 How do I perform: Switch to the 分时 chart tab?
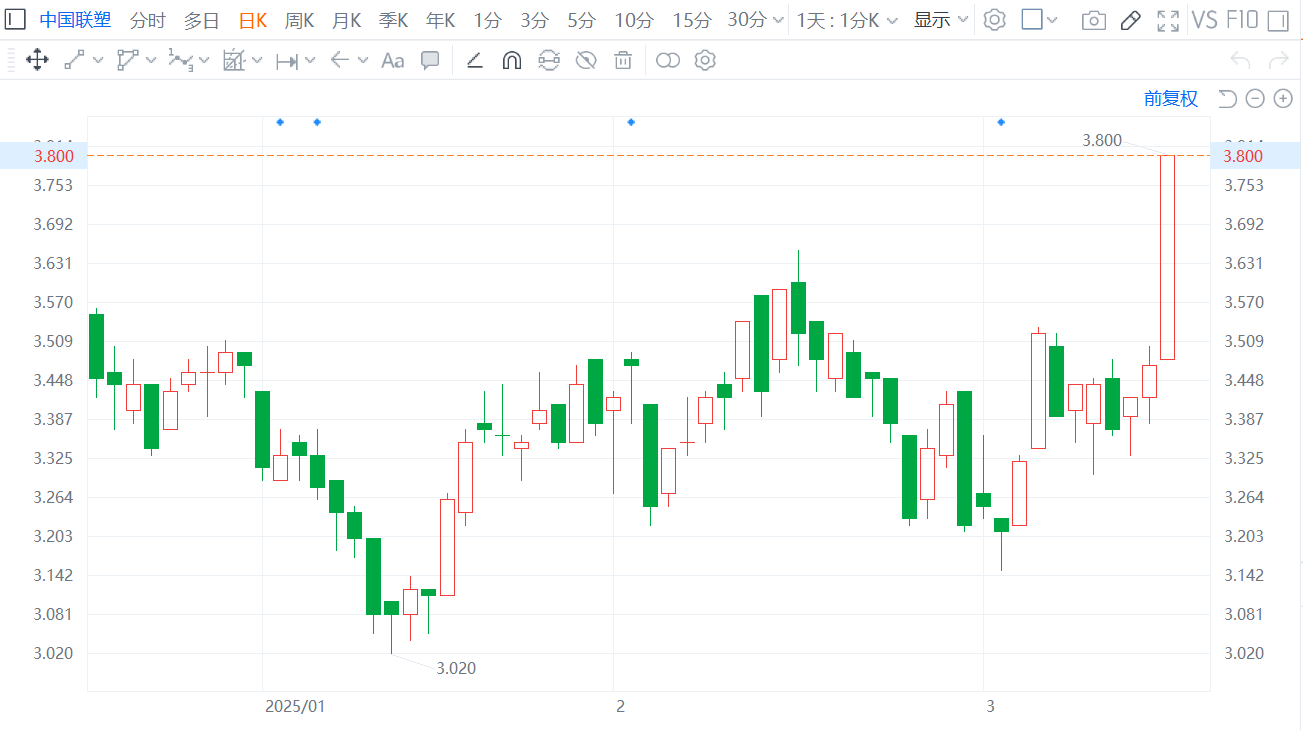tap(148, 20)
